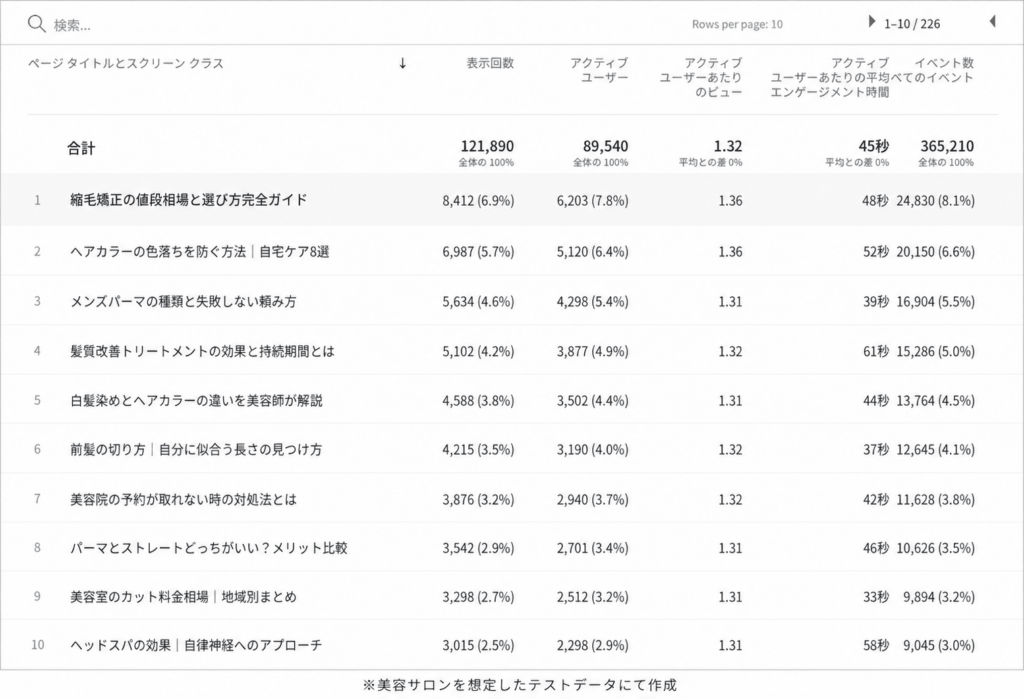1024x699 pixels.
Task: Select row ヘアカラーの色落ちを防ぐ方法
Action: point(512,251)
